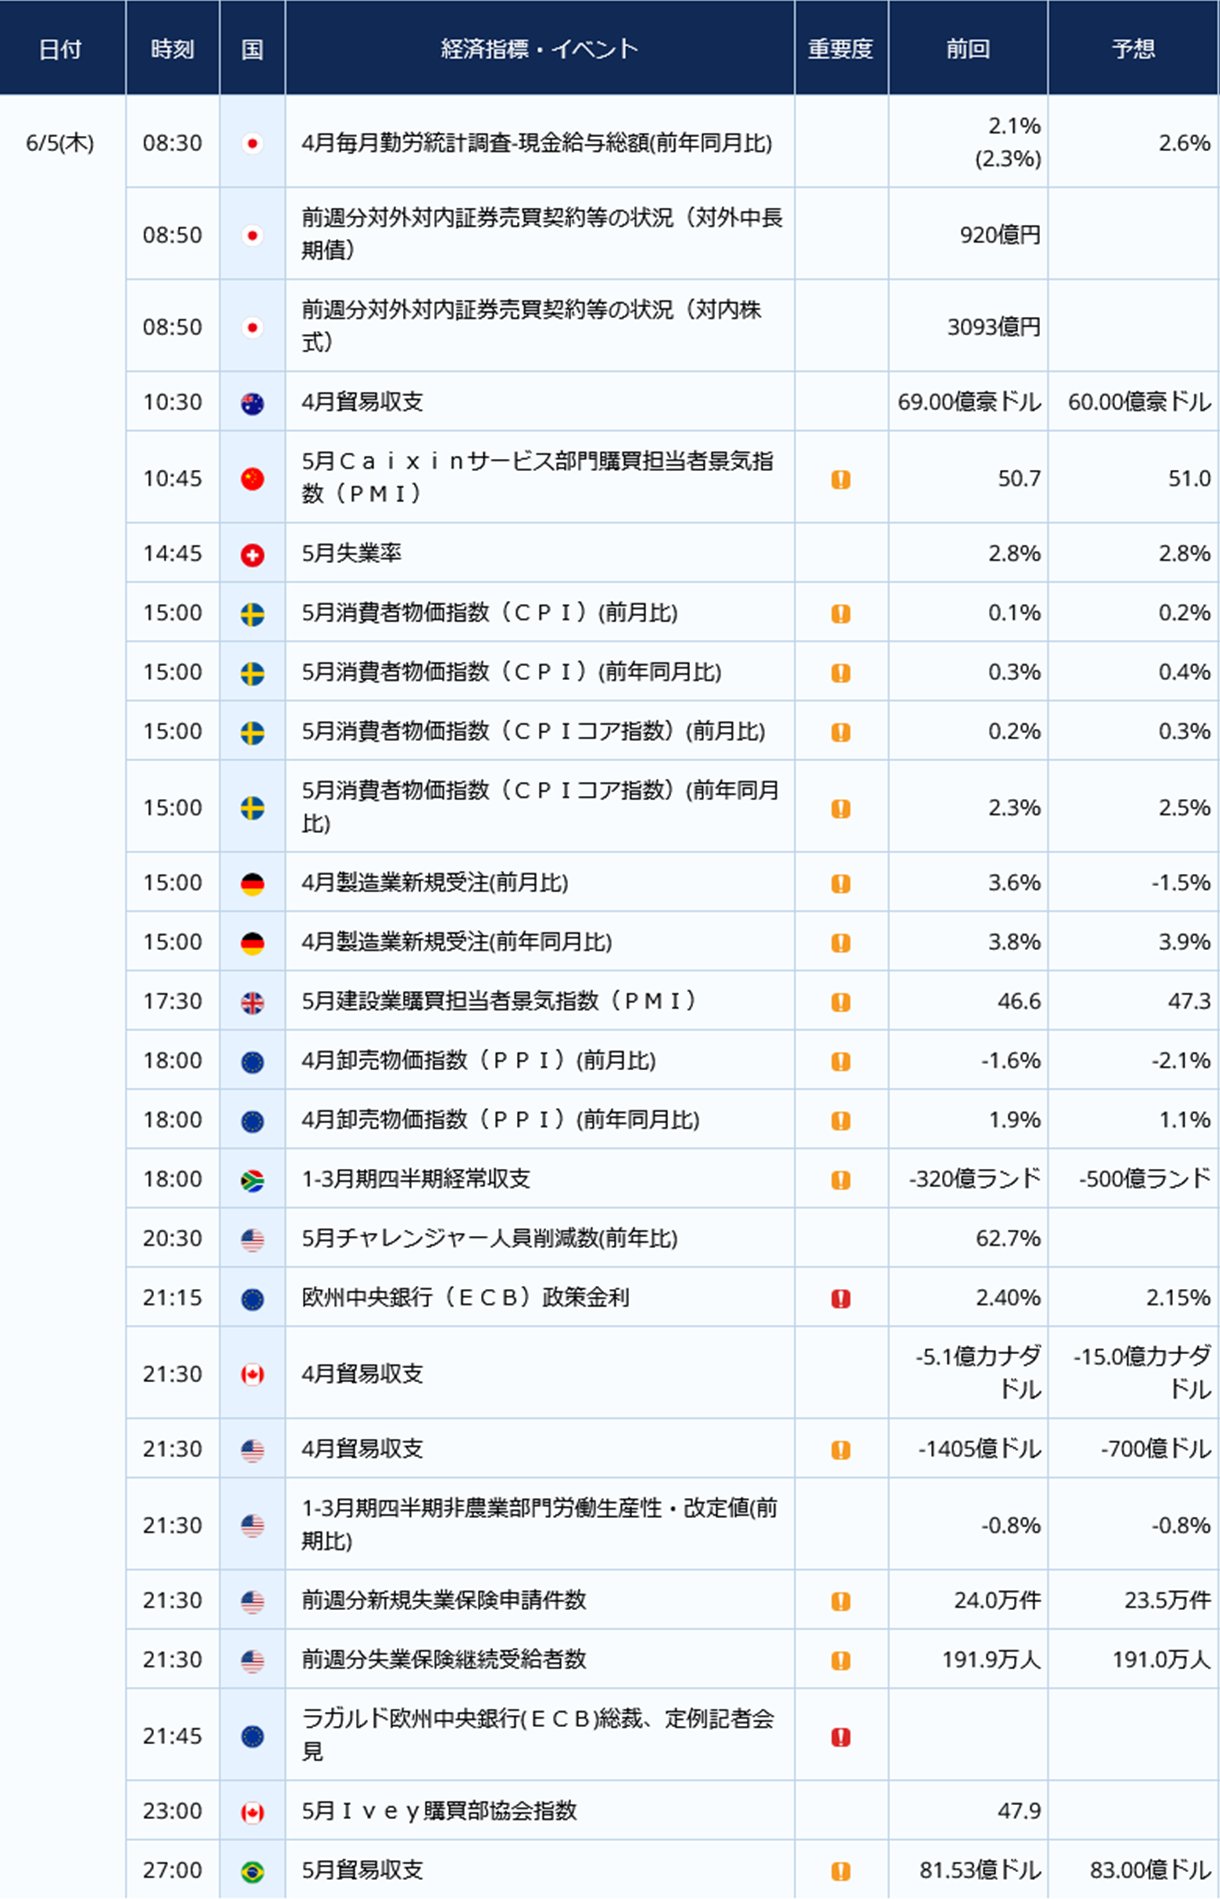1220x1899 pixels.
Task: Click importance icon for Caixin サービス部門 PMI
Action: click(x=841, y=480)
